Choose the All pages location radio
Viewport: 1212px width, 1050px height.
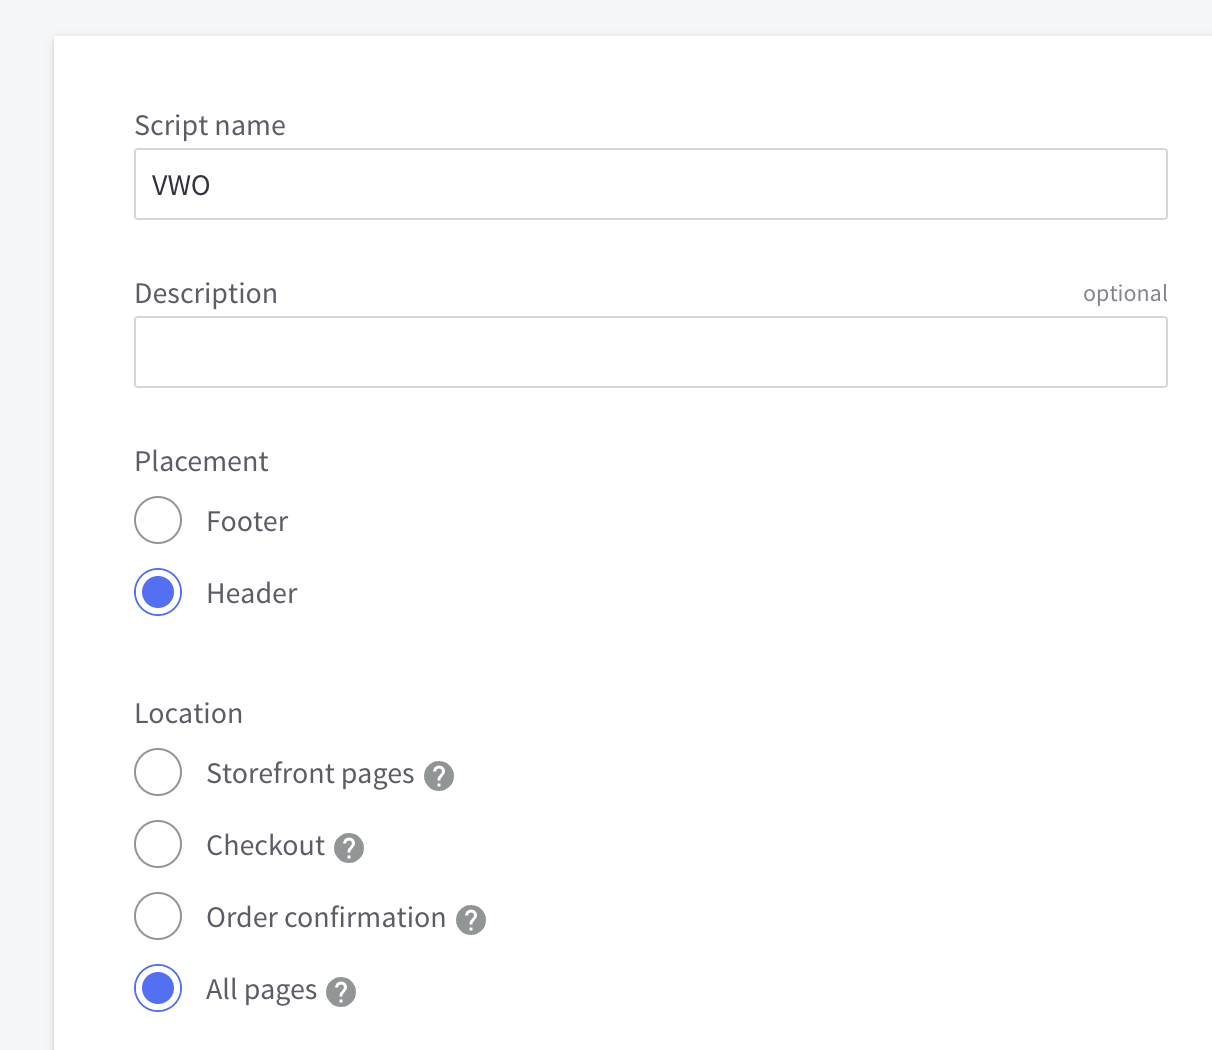(158, 988)
